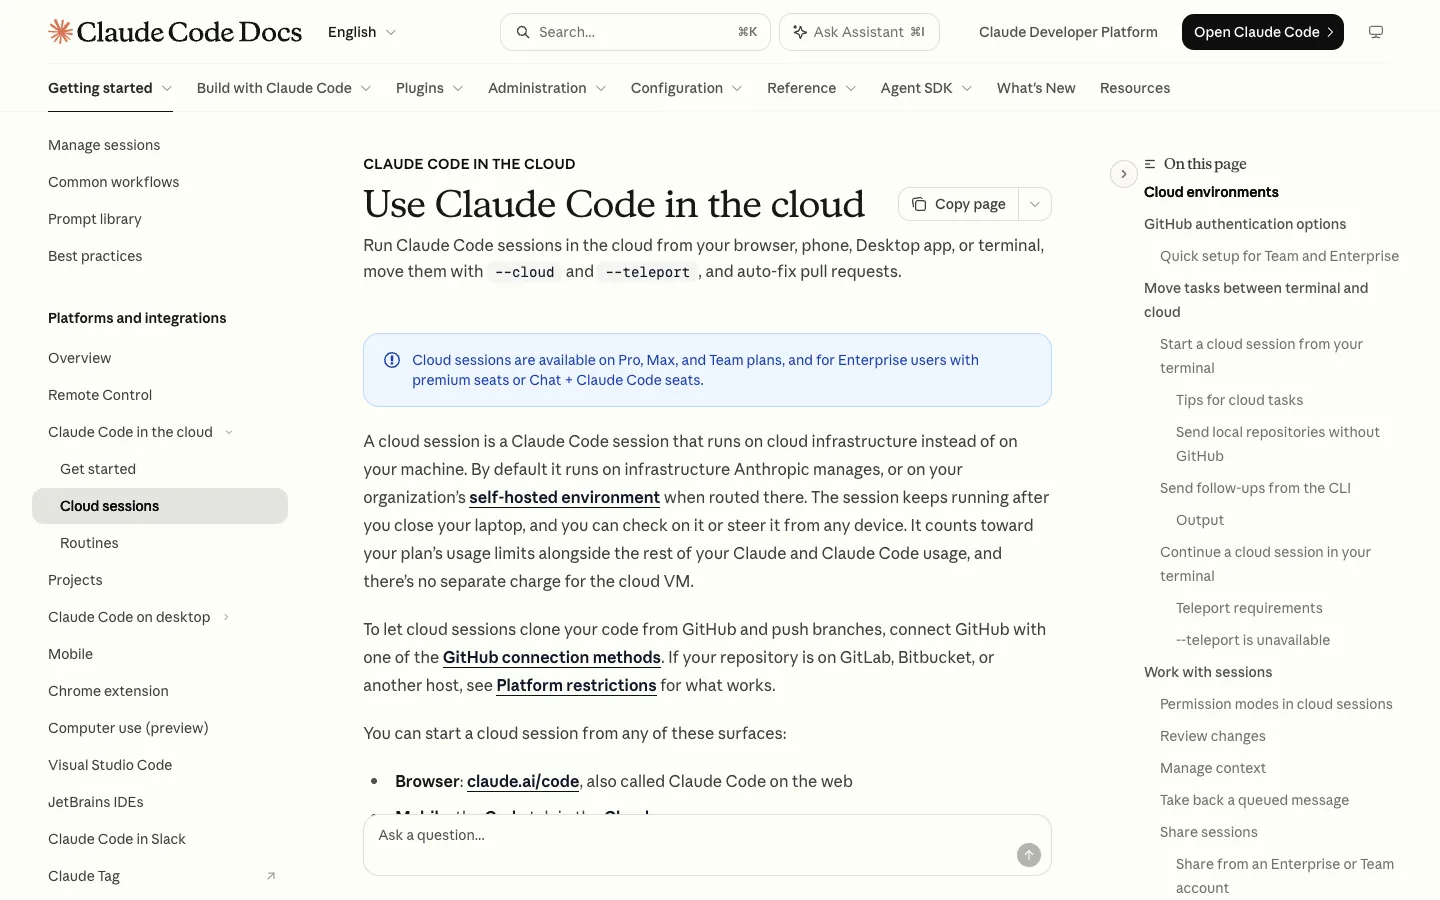Jump to GitHub authentication options section
This screenshot has height=900, width=1440.
(x=1245, y=224)
